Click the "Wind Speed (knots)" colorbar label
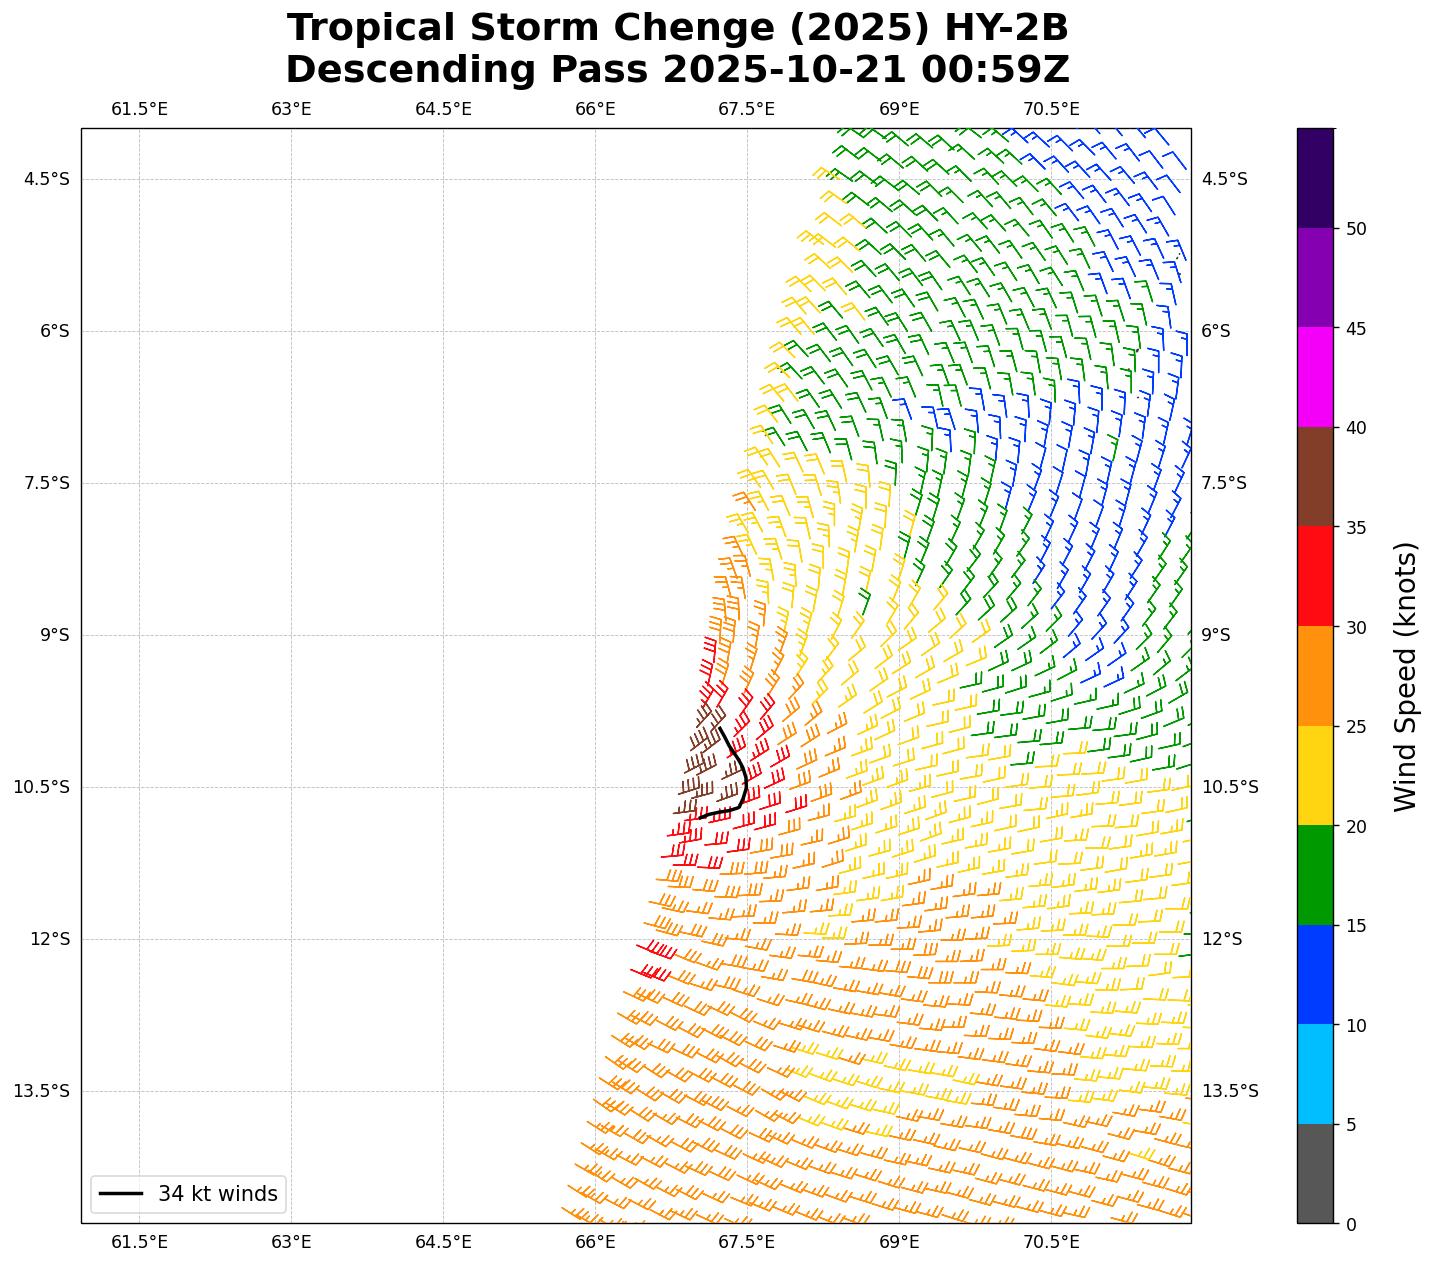1434x1264 pixels. pyautogui.click(x=1405, y=676)
